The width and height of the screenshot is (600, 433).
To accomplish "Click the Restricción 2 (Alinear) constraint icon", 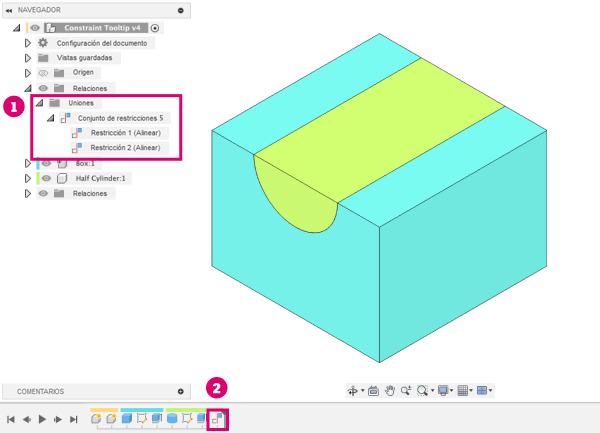I will point(77,148).
